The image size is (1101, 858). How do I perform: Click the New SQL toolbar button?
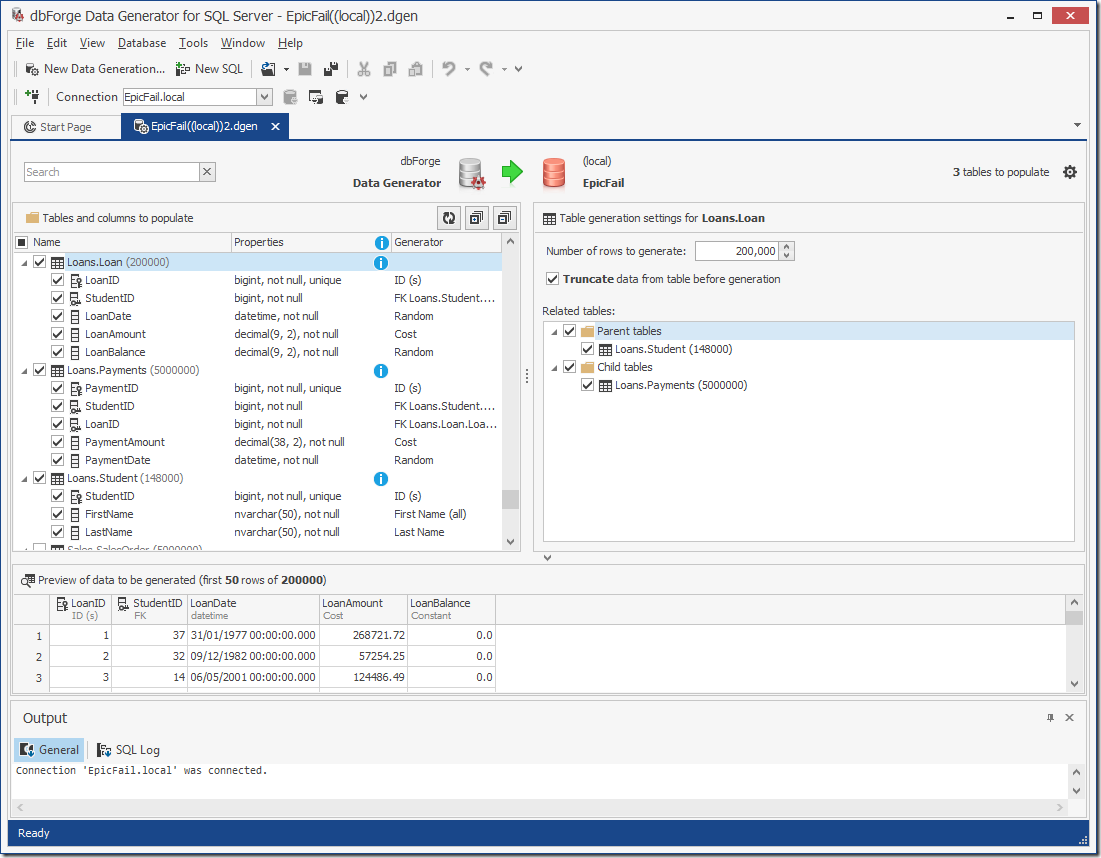click(x=209, y=69)
